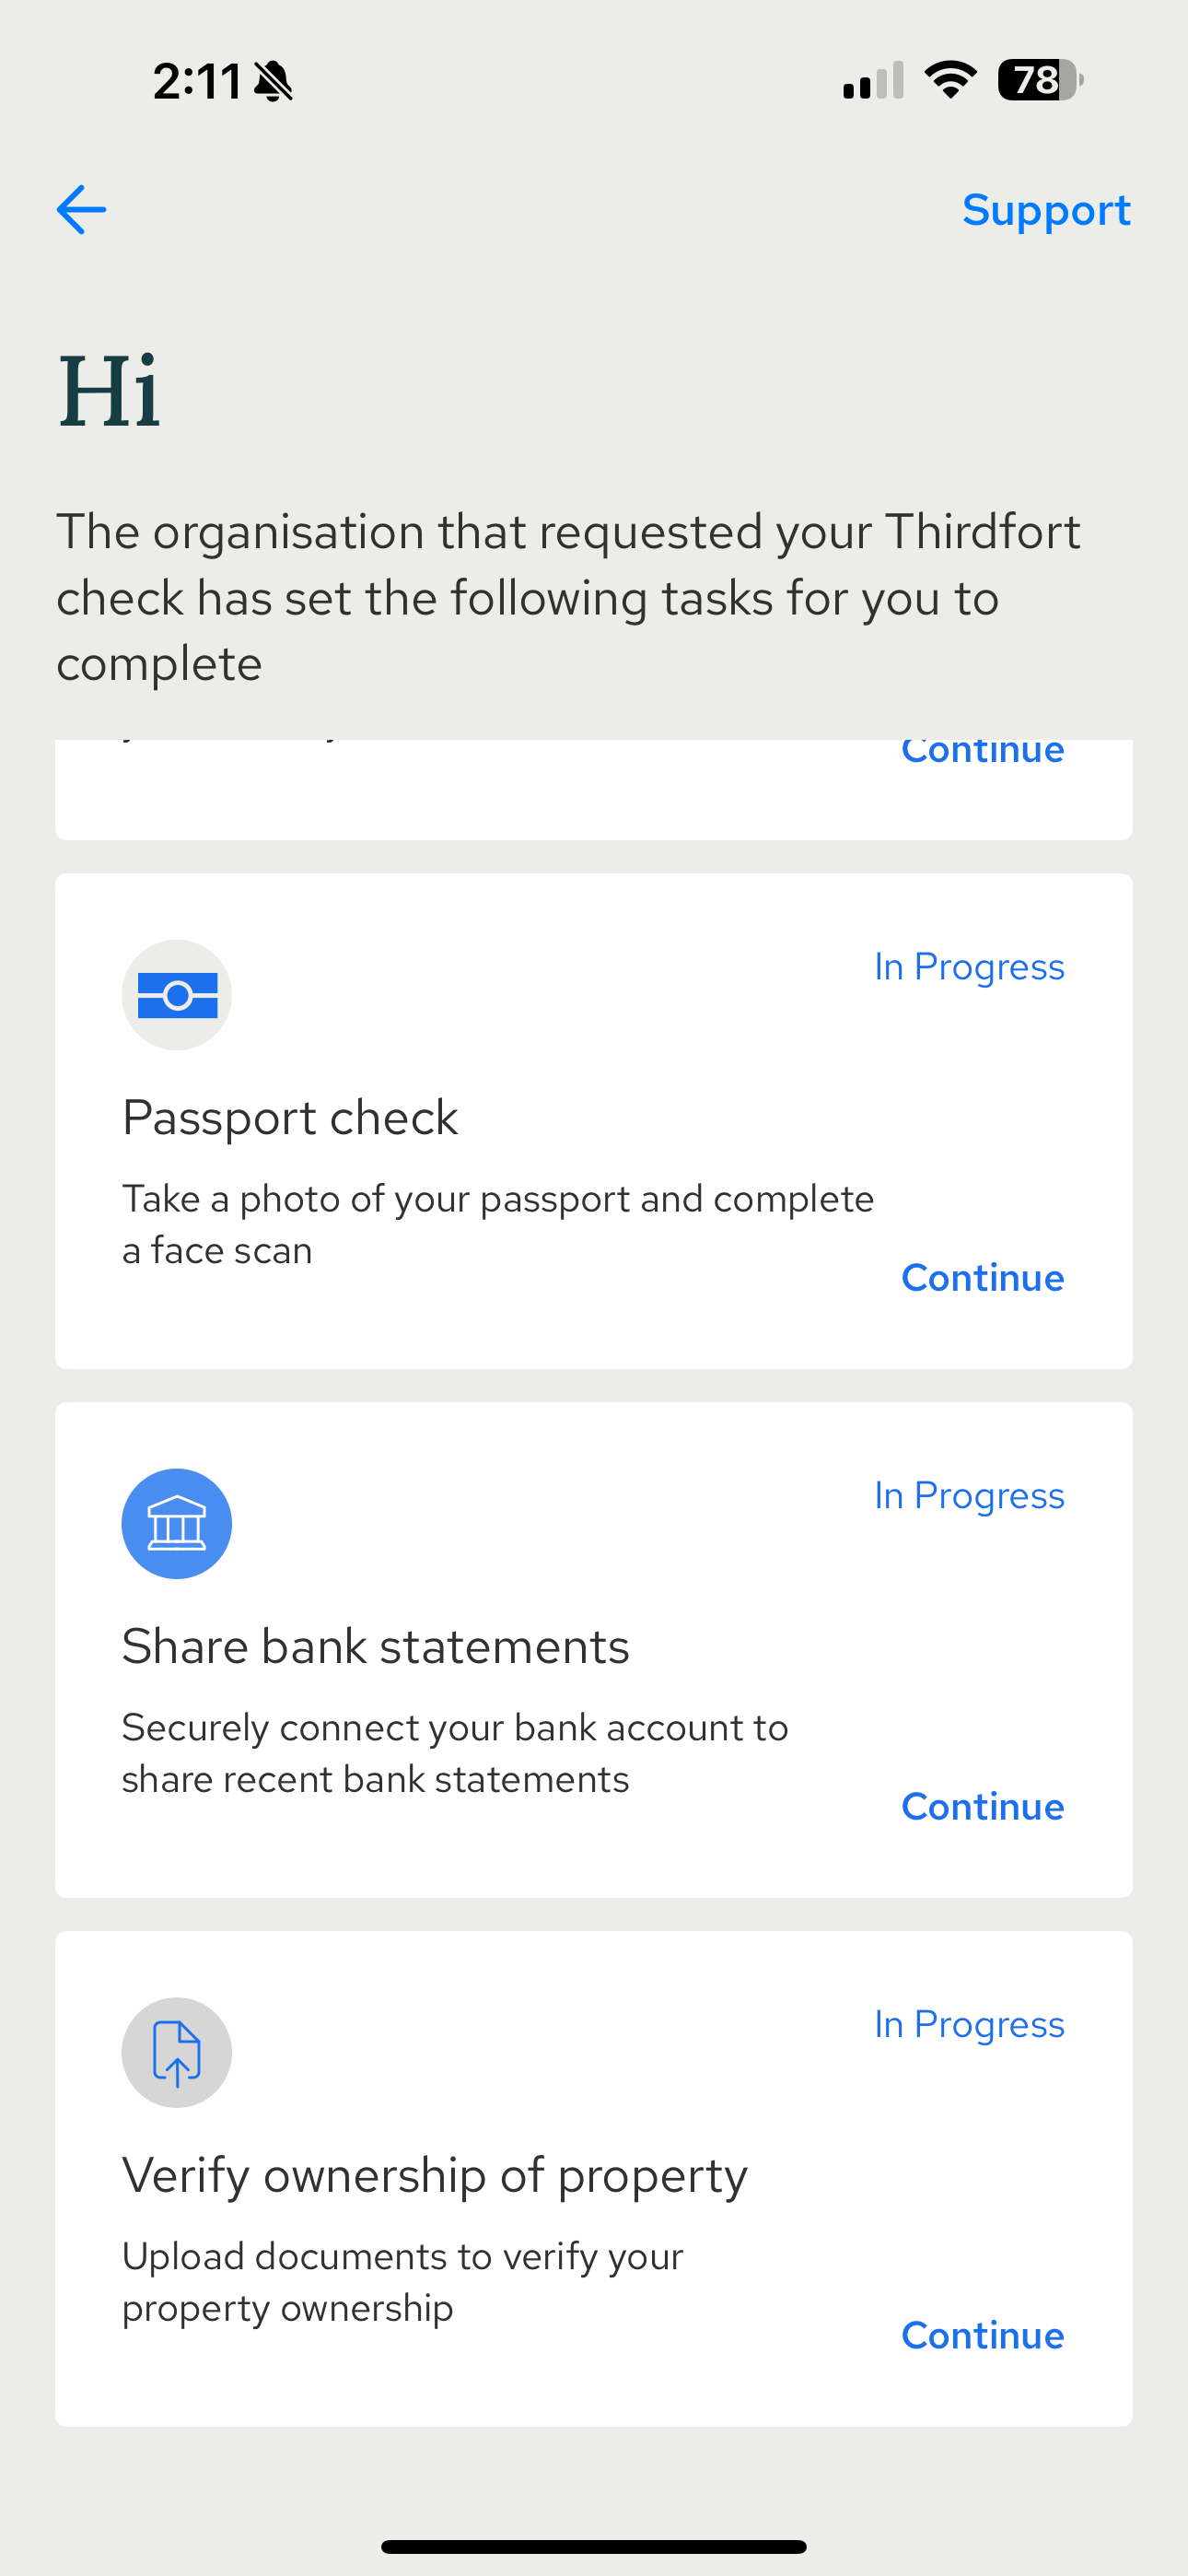
Task: Tap In Progress status on bank statements card
Action: click(969, 1495)
